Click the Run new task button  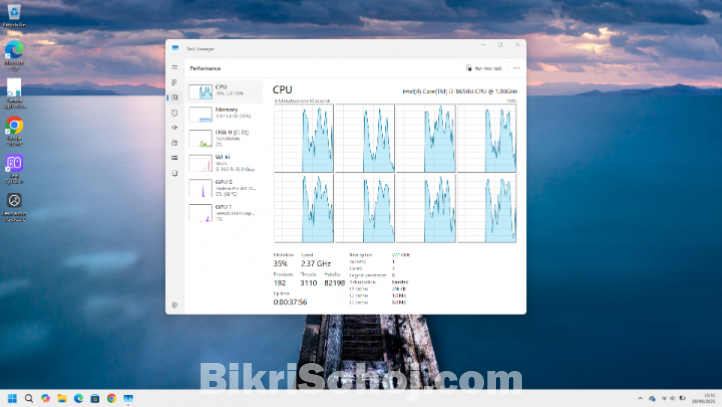483,68
